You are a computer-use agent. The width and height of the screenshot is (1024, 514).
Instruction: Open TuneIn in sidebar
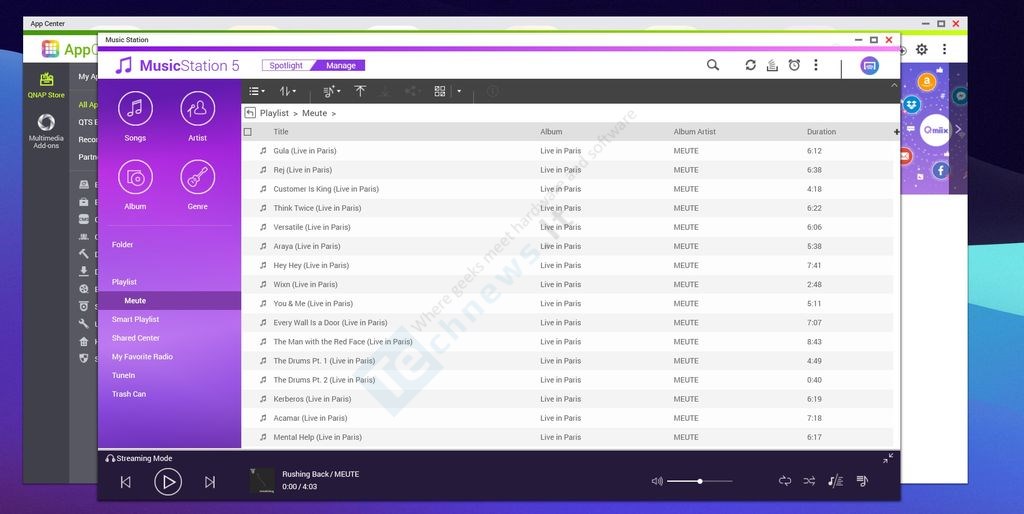pos(123,376)
